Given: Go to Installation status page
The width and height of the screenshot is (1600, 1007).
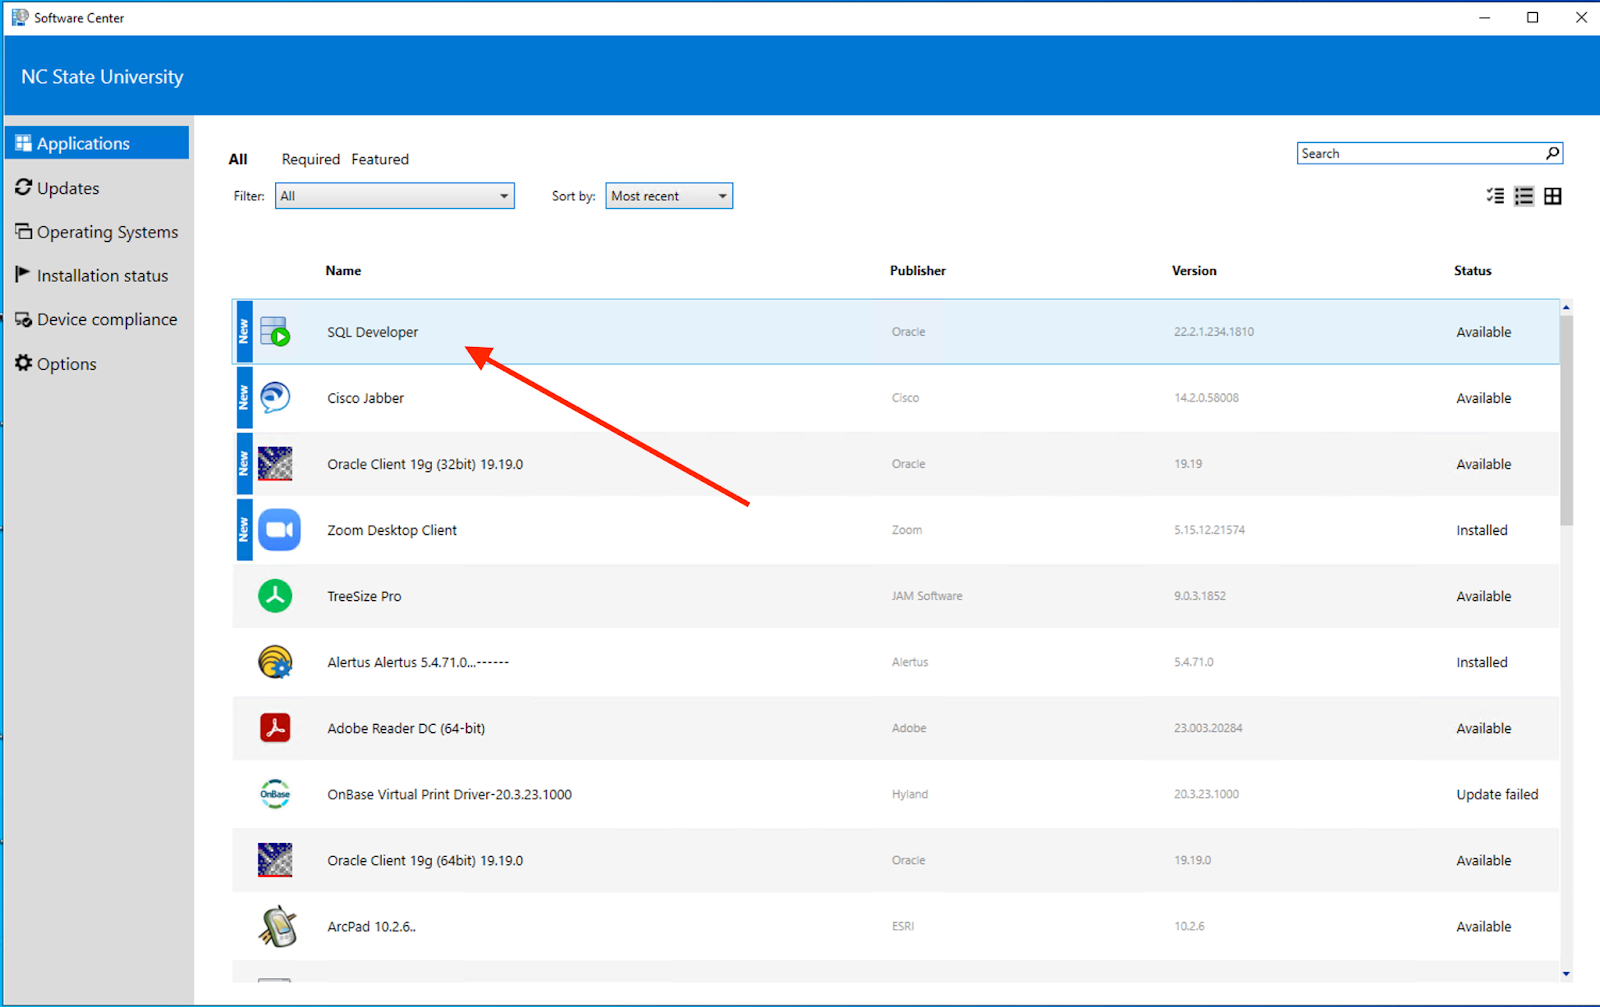Looking at the screenshot, I should click(x=102, y=276).
